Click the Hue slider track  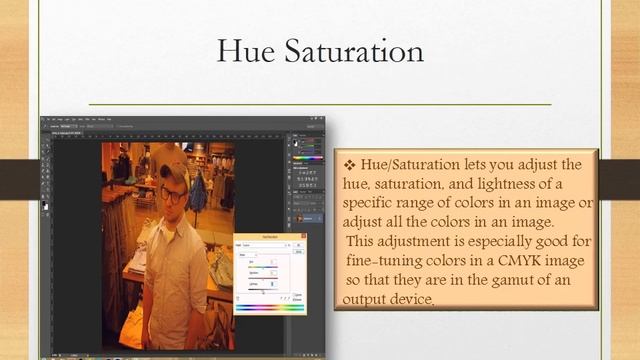tap(263, 267)
